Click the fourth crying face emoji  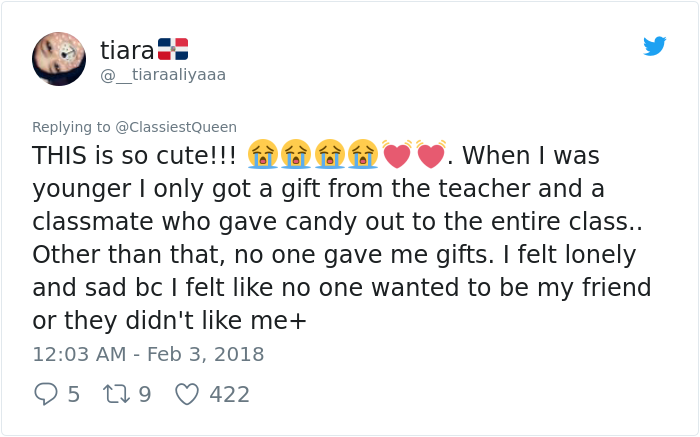pos(362,155)
